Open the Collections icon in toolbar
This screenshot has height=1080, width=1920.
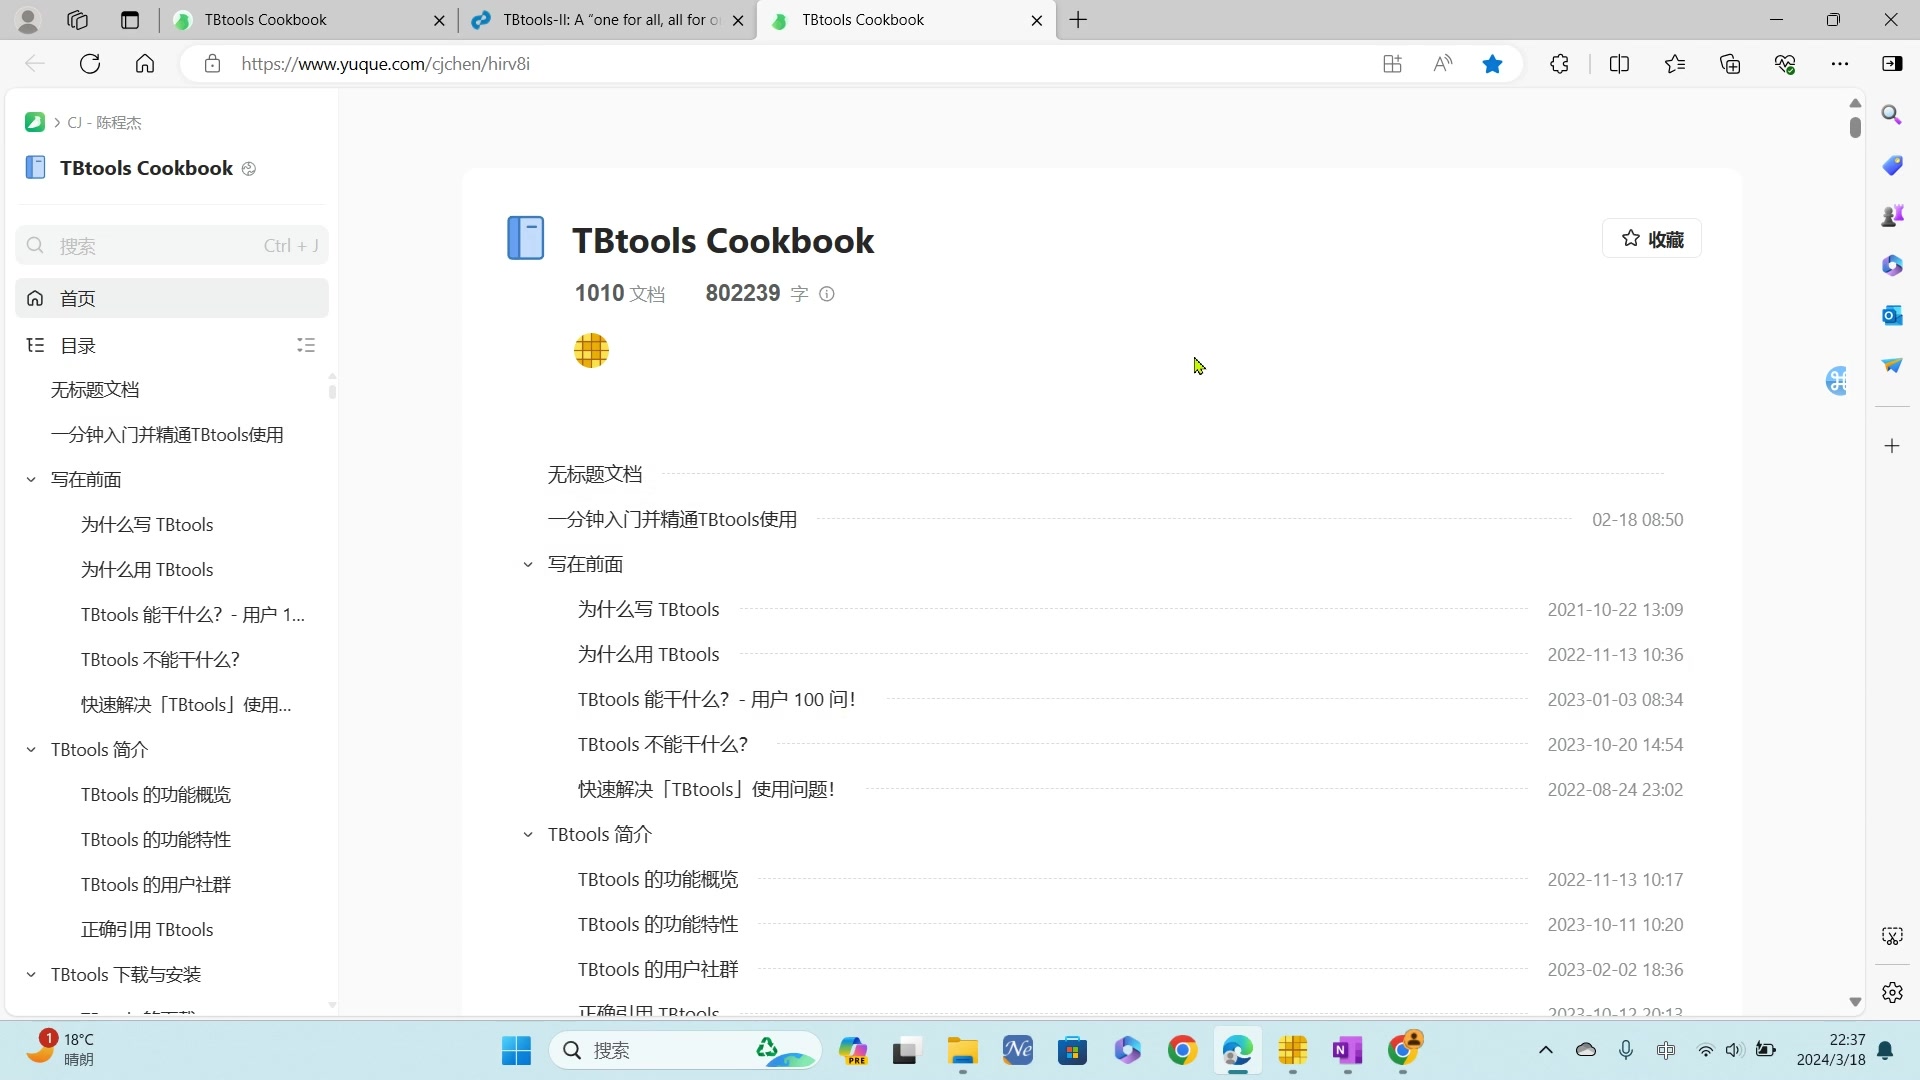click(1730, 64)
